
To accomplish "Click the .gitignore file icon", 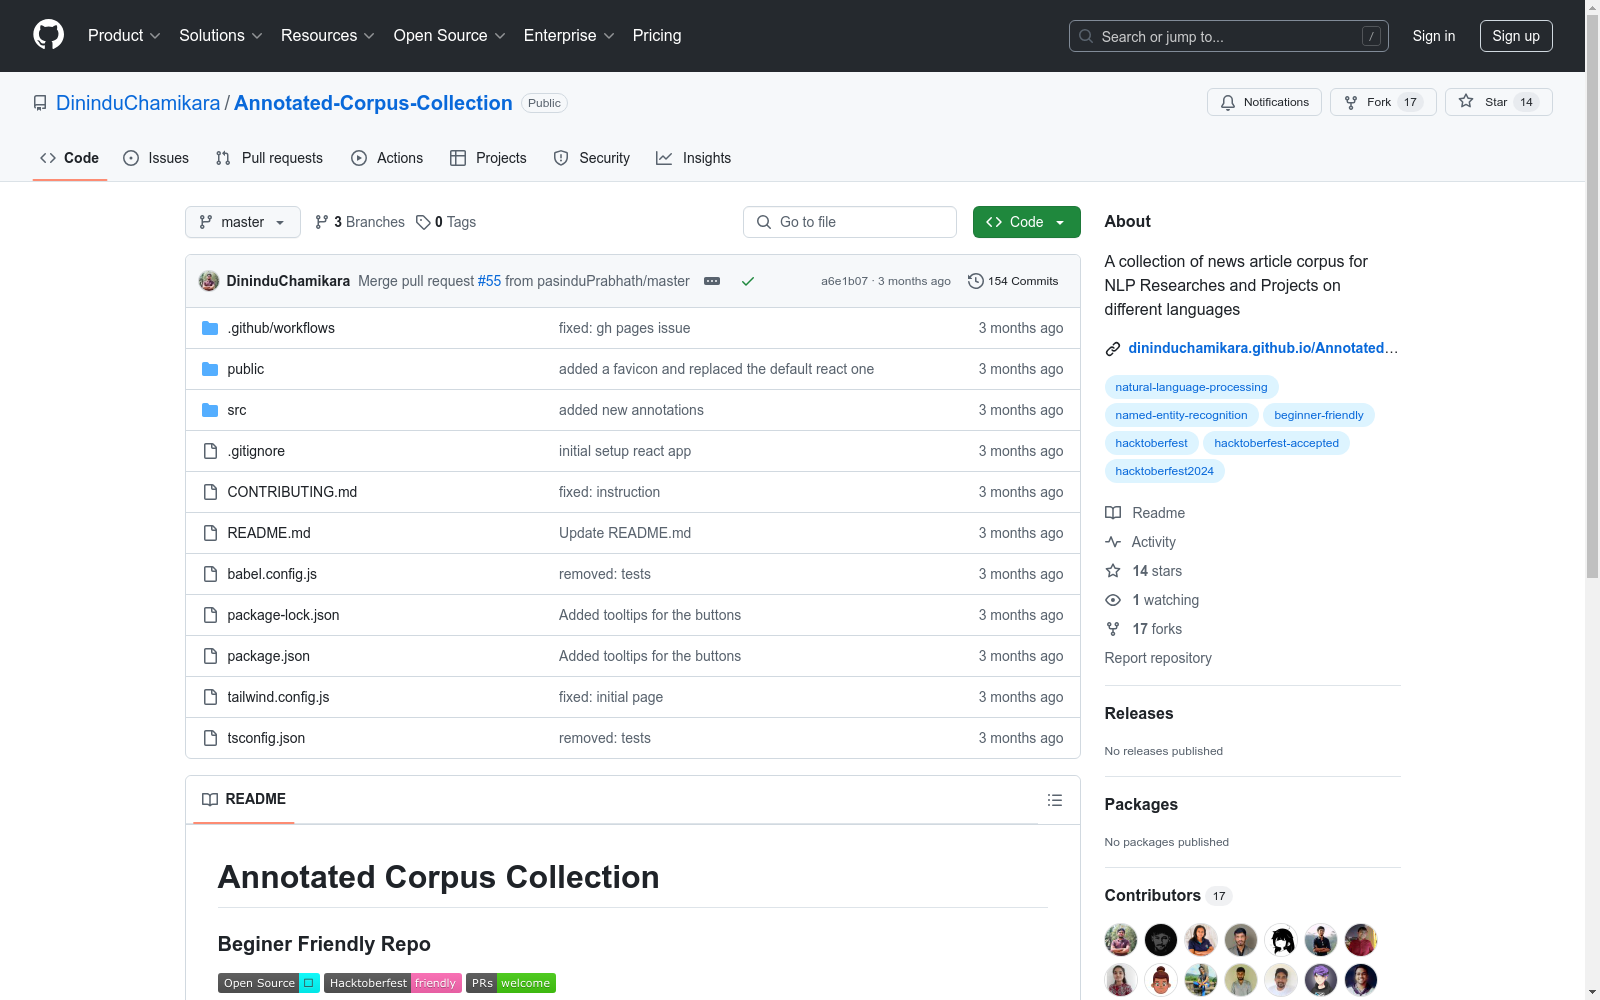I will coord(210,451).
